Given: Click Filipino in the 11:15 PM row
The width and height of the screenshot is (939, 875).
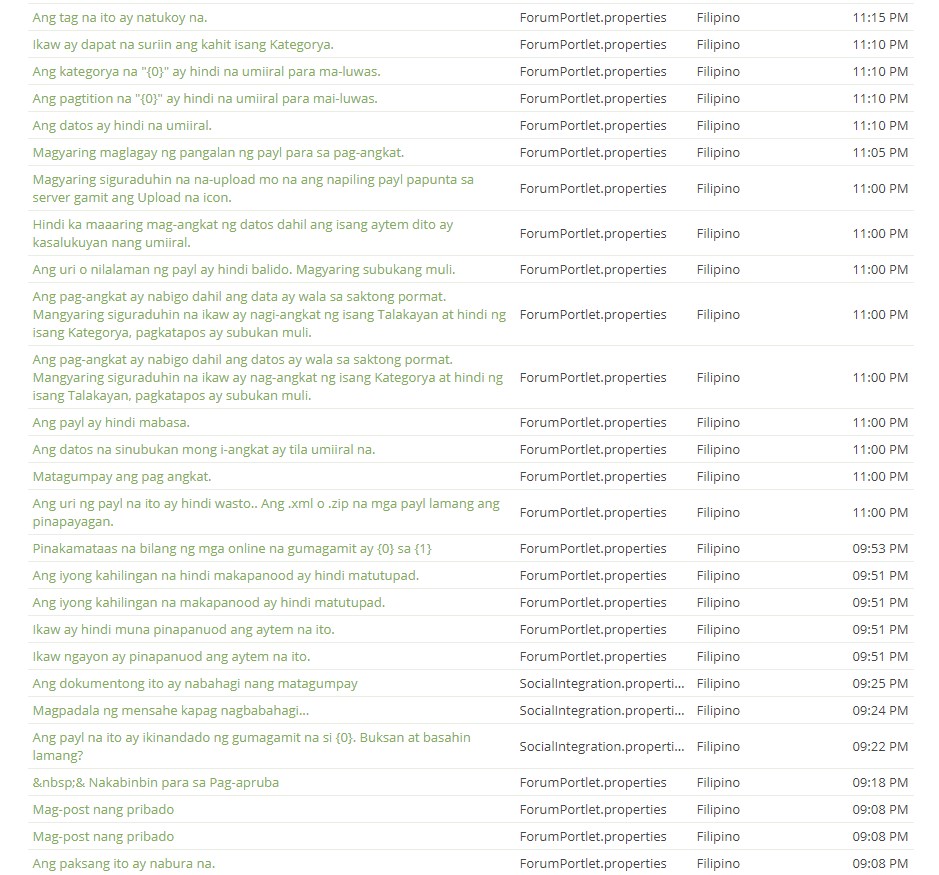Looking at the screenshot, I should pos(718,18).
